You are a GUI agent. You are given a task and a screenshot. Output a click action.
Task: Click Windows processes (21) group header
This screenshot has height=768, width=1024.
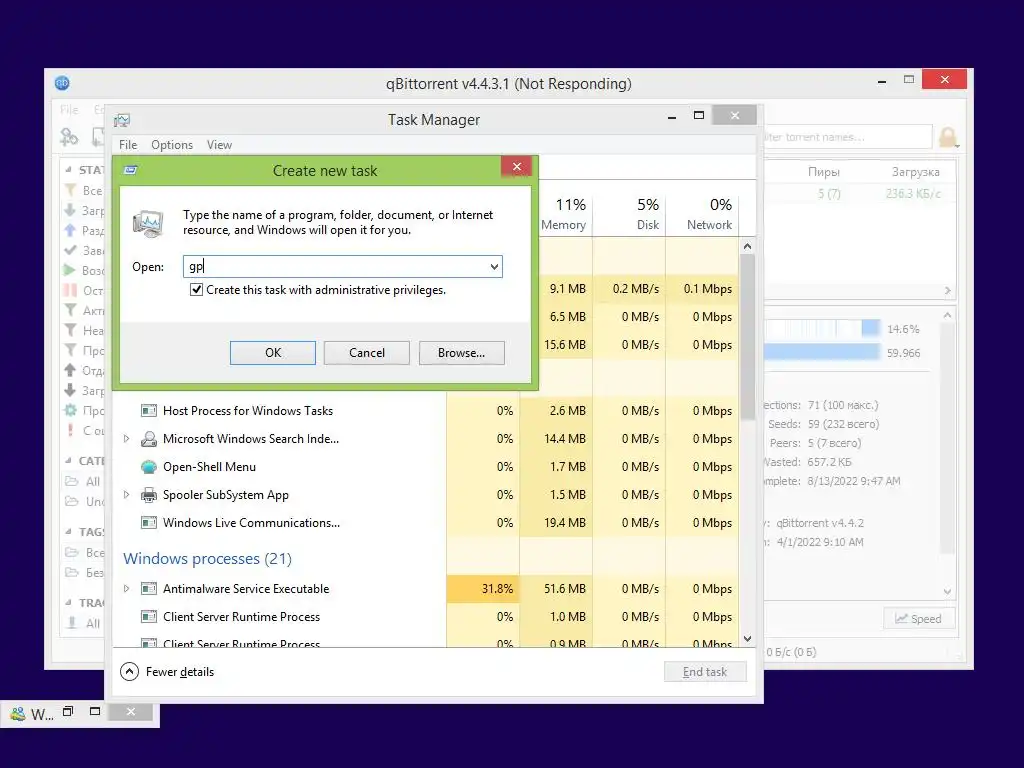(x=207, y=559)
